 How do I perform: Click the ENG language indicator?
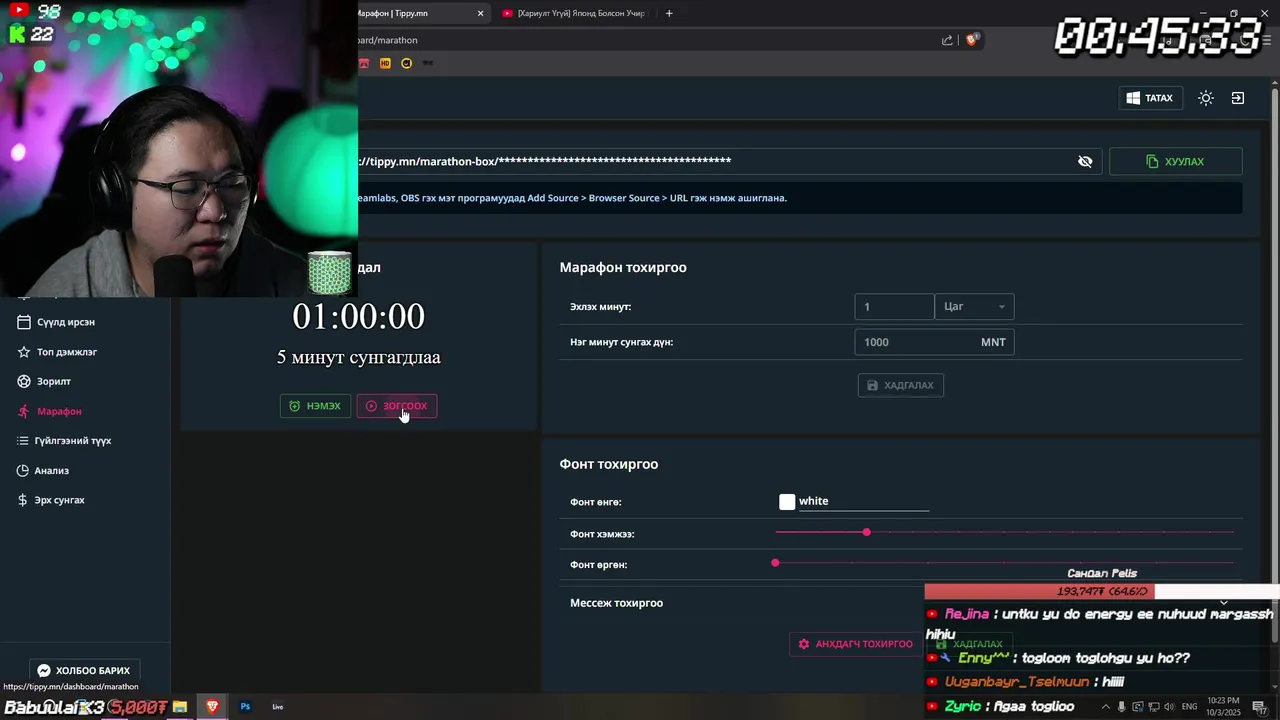1190,707
